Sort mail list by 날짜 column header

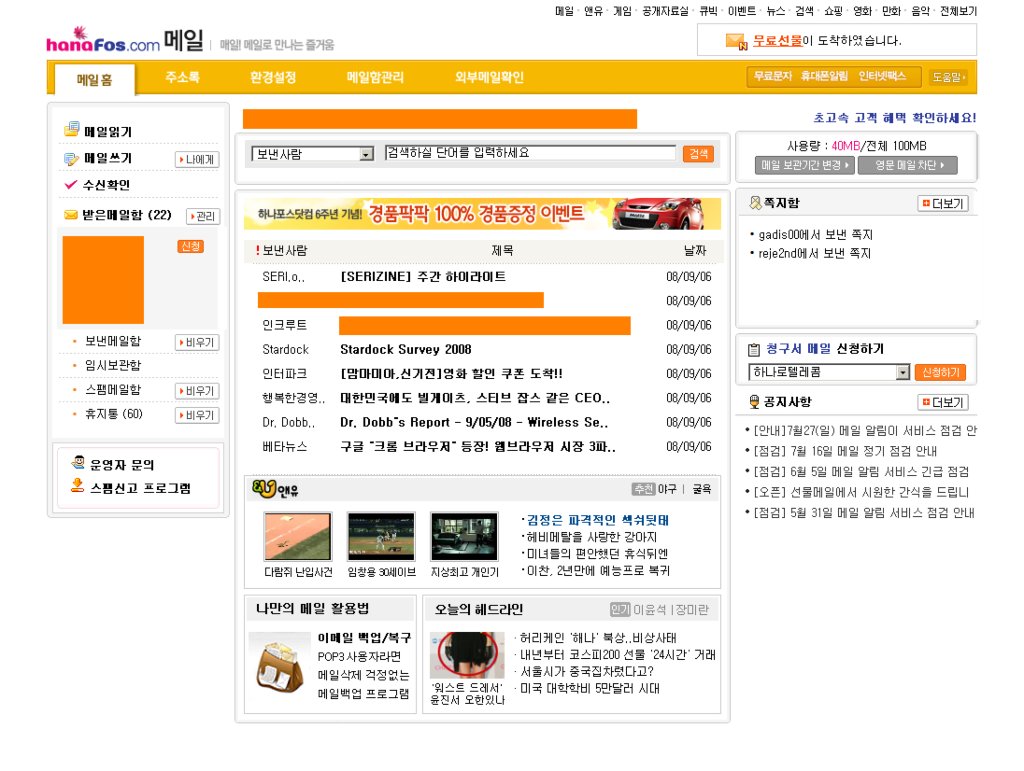[x=695, y=250]
